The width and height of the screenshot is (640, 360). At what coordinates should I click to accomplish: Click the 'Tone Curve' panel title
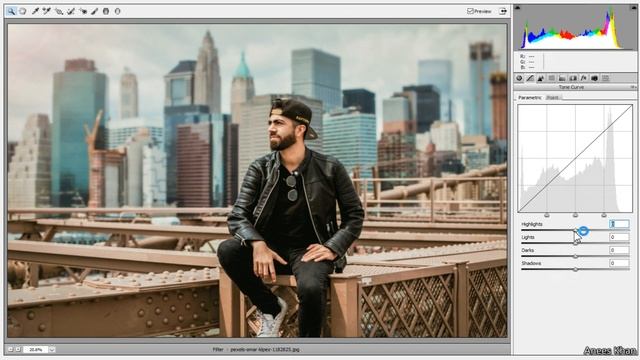(x=571, y=87)
